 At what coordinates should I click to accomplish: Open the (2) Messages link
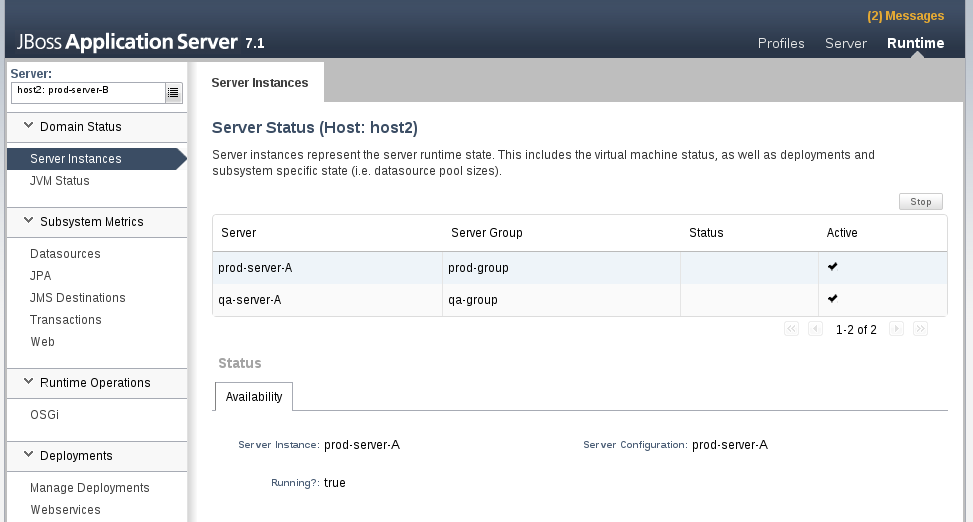(905, 16)
